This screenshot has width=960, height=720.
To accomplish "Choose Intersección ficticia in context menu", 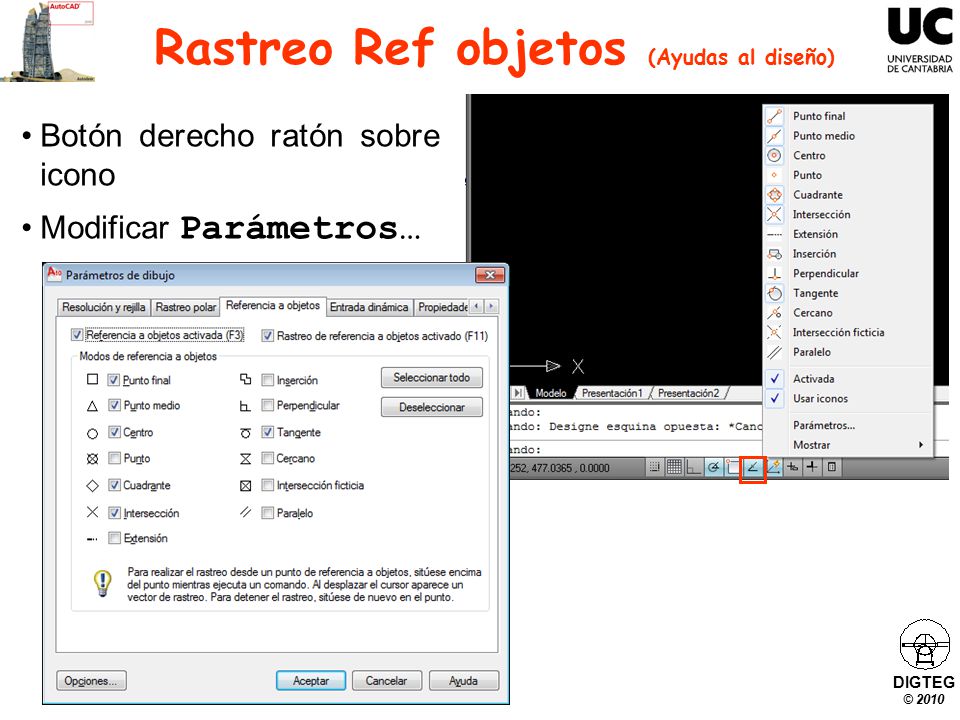I will [x=848, y=332].
